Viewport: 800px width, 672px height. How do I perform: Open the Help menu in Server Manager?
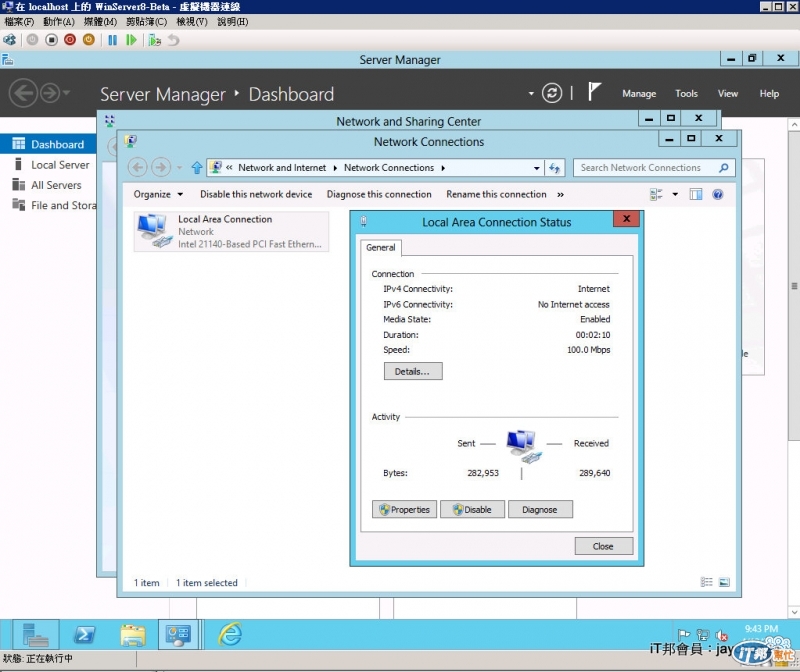(769, 93)
